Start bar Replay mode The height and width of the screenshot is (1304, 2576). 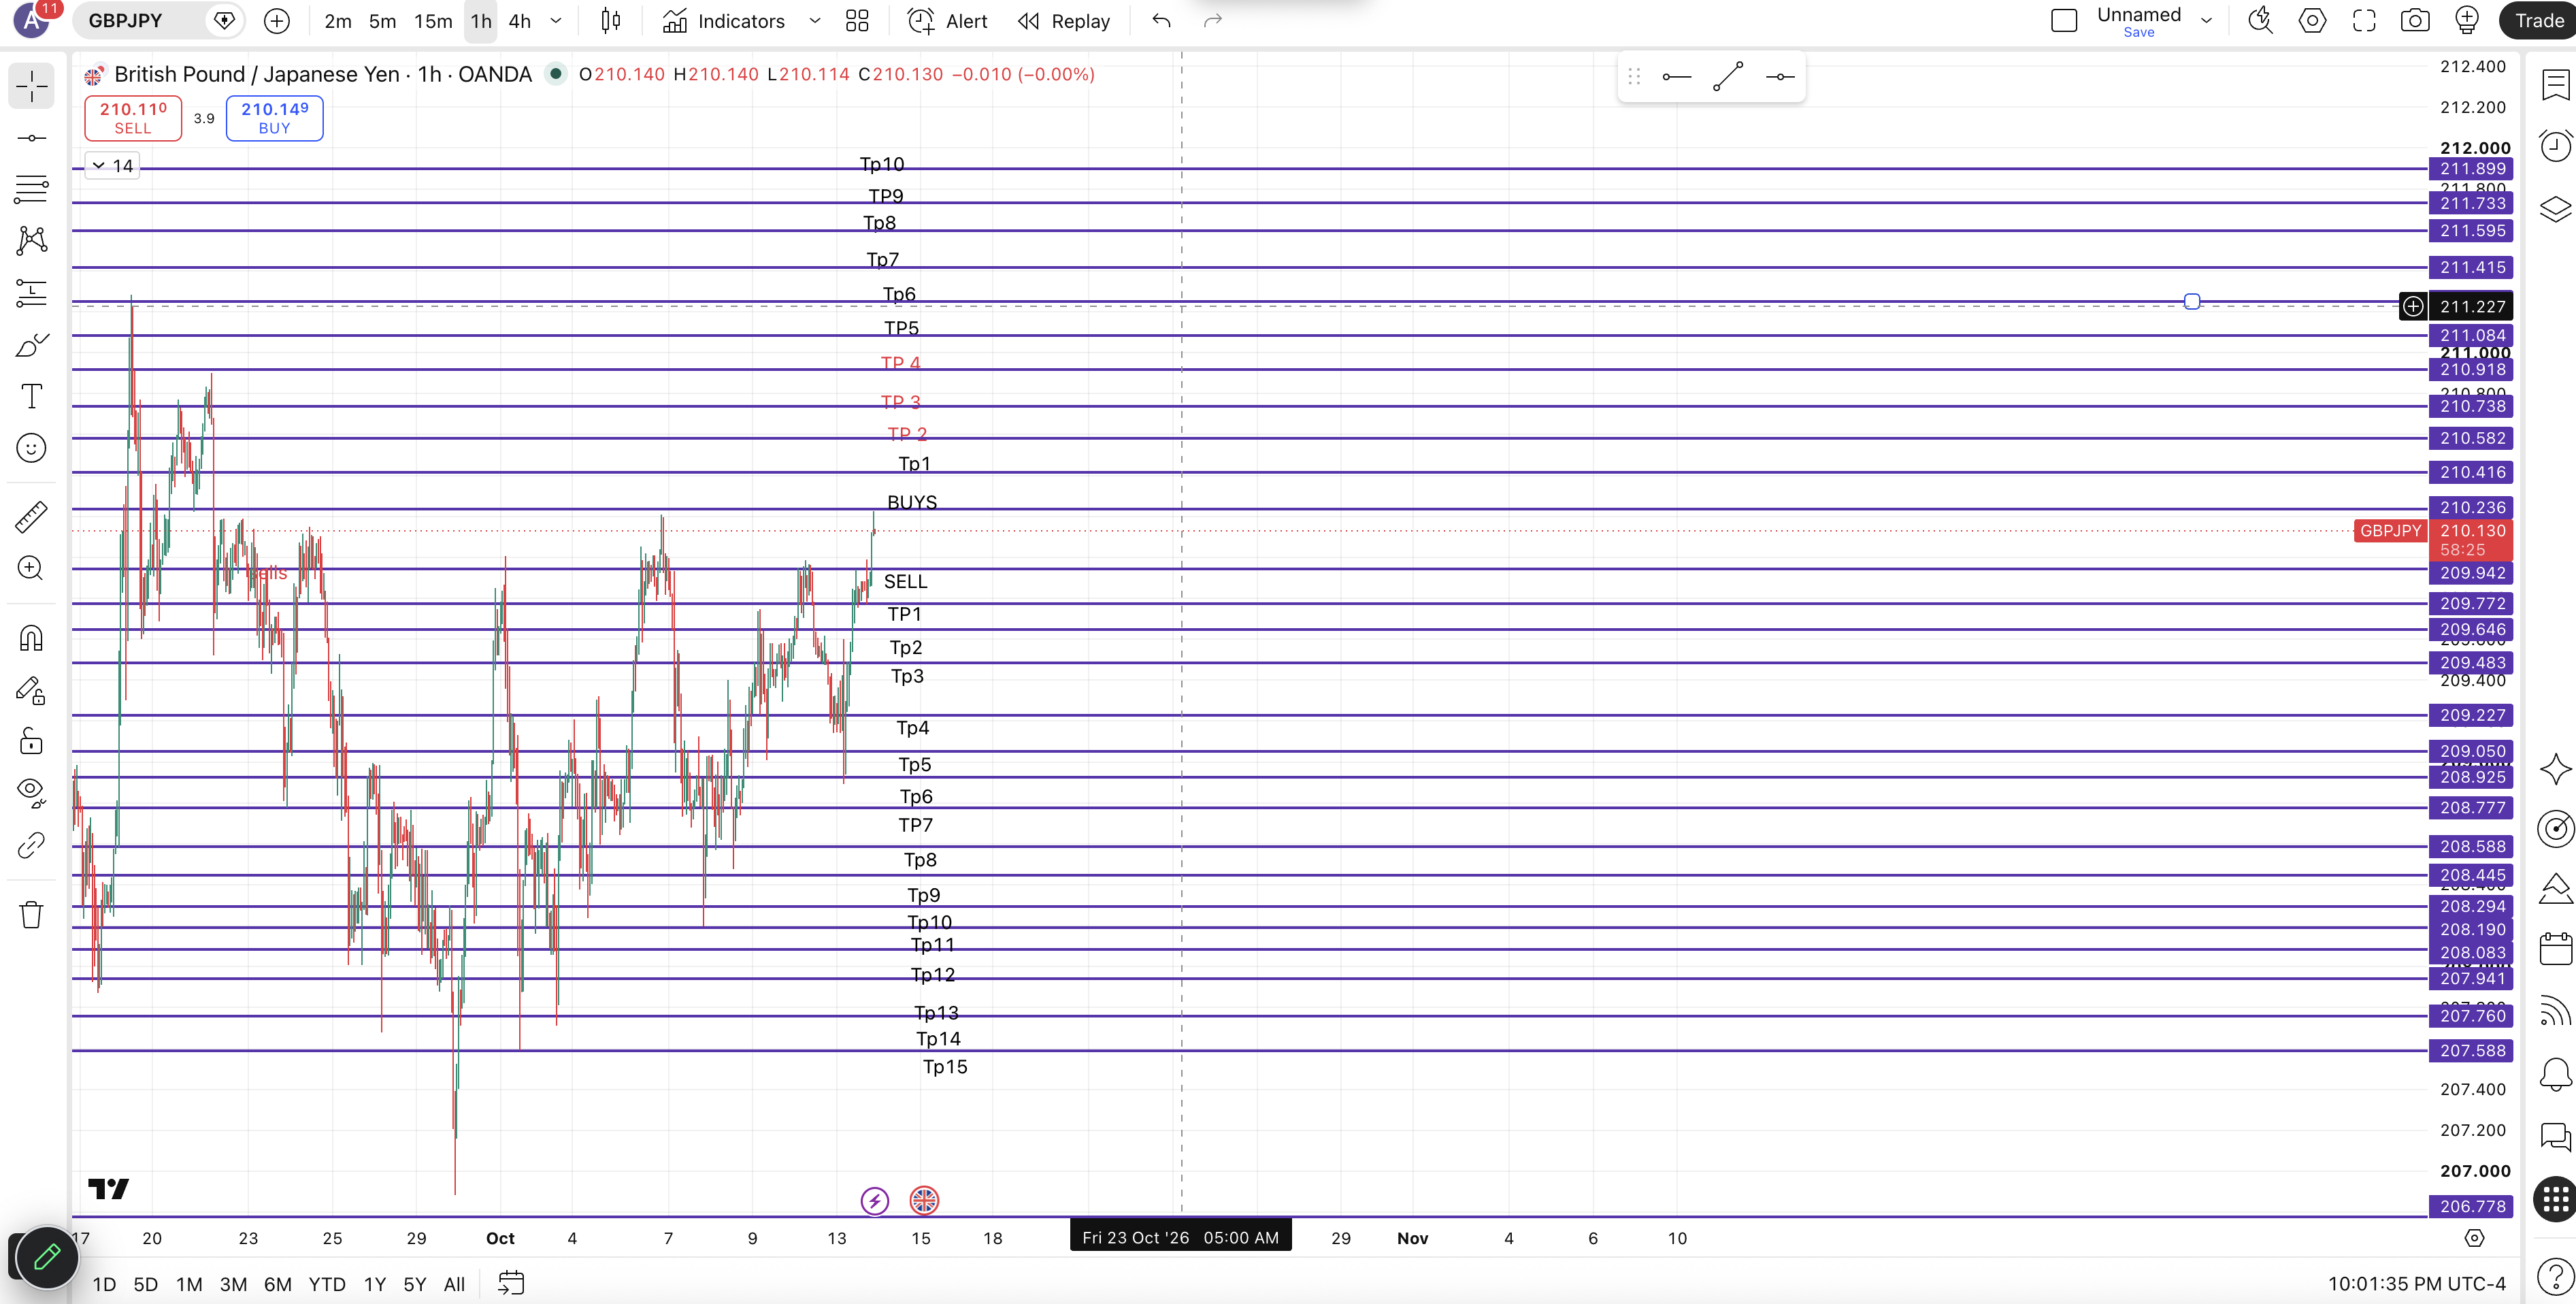tap(1063, 21)
